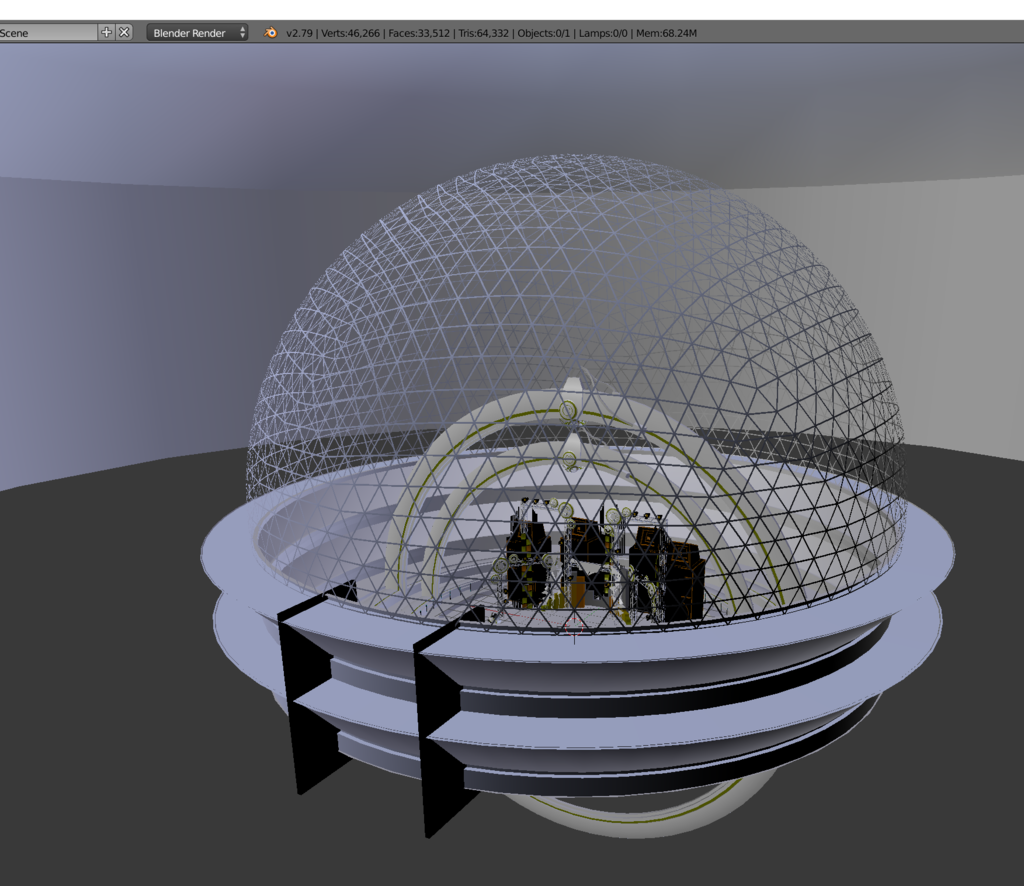Viewport: 1024px width, 886px height.
Task: Click the Objects:0/1 statistic
Action: pos(543,33)
